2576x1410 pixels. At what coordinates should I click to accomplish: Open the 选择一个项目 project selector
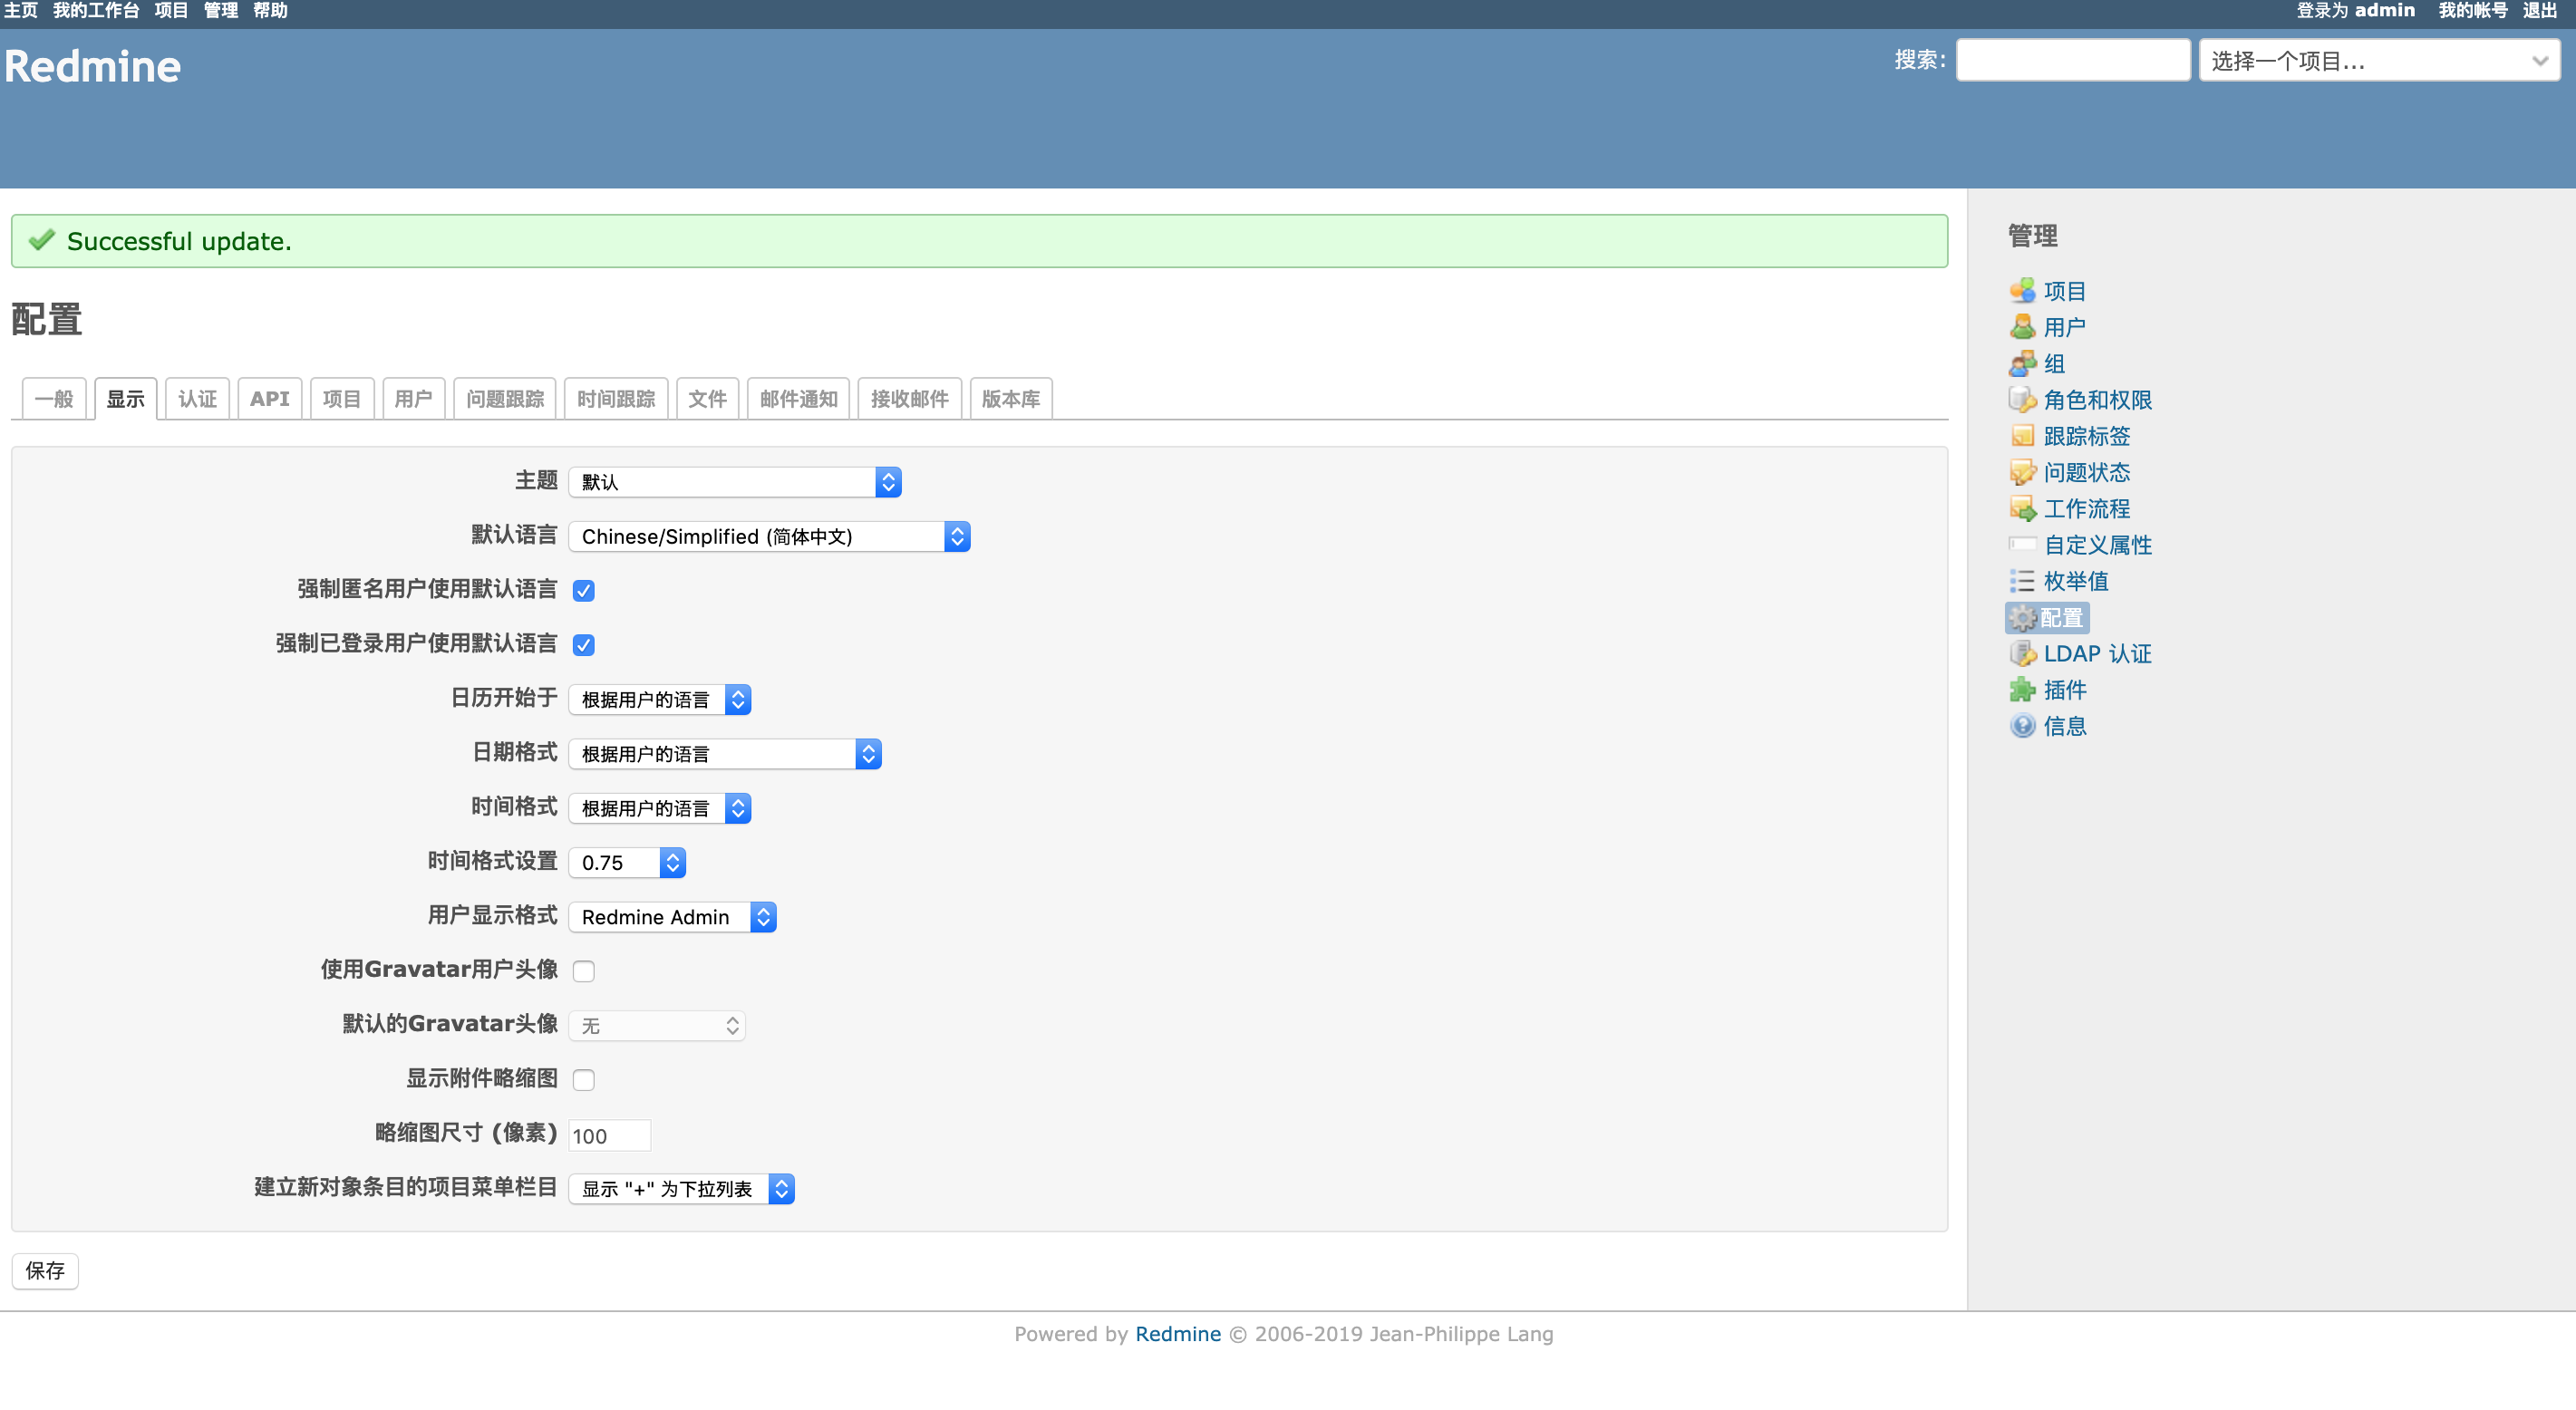pyautogui.click(x=2378, y=61)
